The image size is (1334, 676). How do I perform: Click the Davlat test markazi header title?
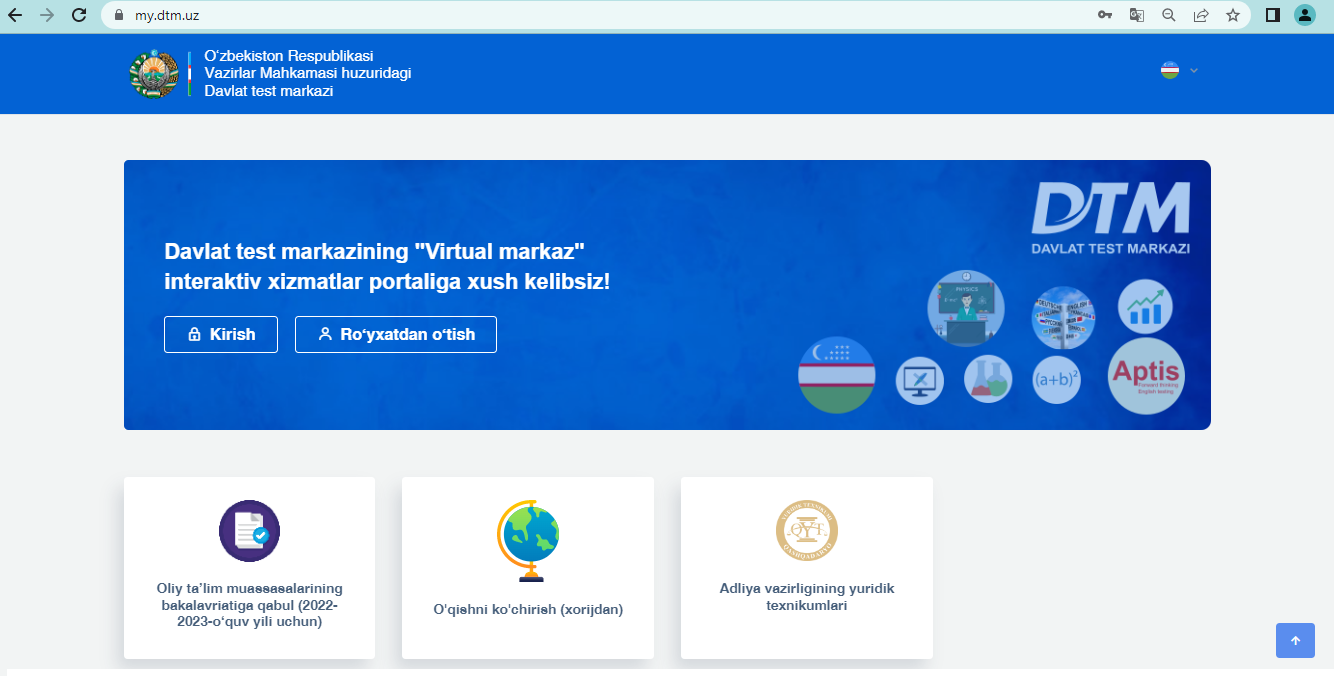click(307, 74)
